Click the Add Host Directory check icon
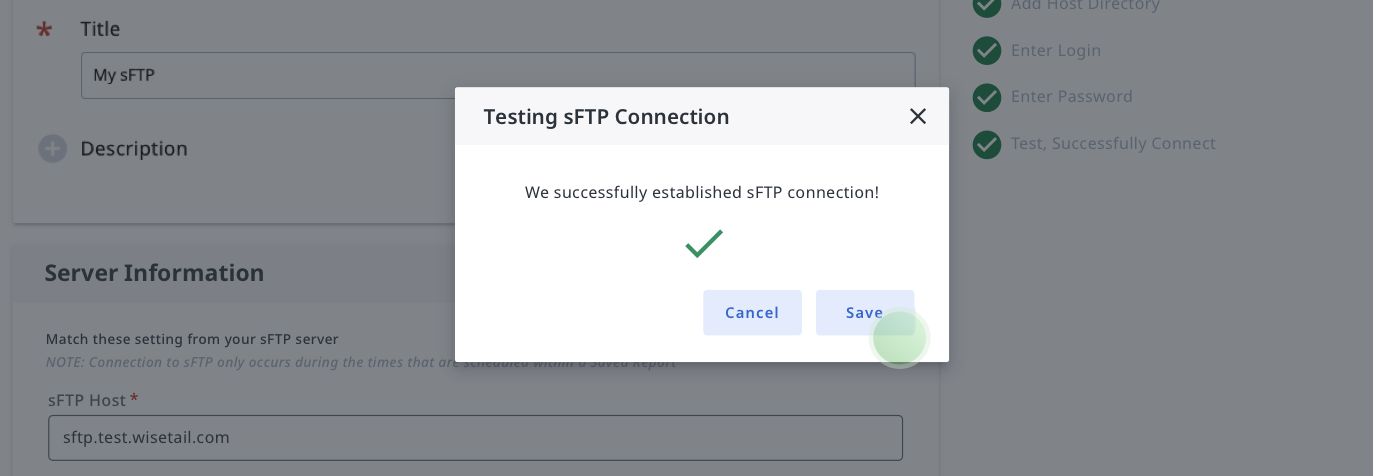 987,5
